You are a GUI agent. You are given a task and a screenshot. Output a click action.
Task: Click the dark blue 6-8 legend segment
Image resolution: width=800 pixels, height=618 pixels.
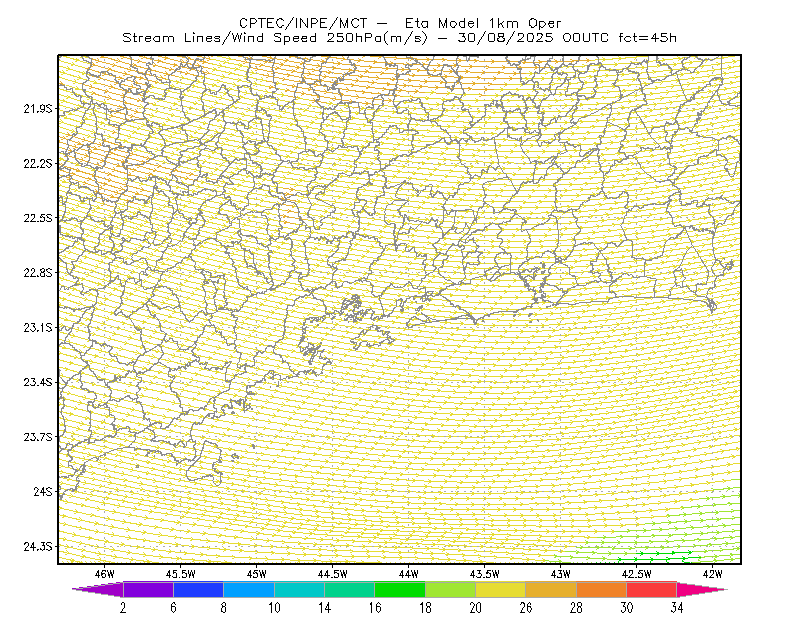[x=198, y=589]
